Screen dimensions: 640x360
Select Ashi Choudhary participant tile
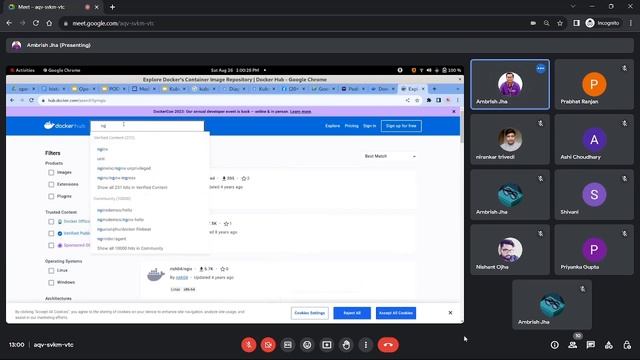pyautogui.click(x=594, y=140)
